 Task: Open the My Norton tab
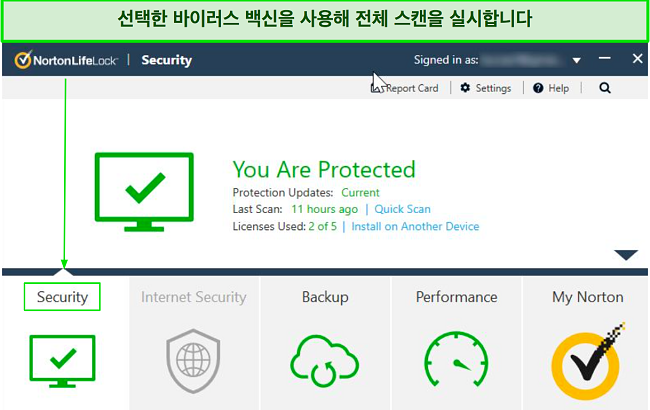pos(587,297)
